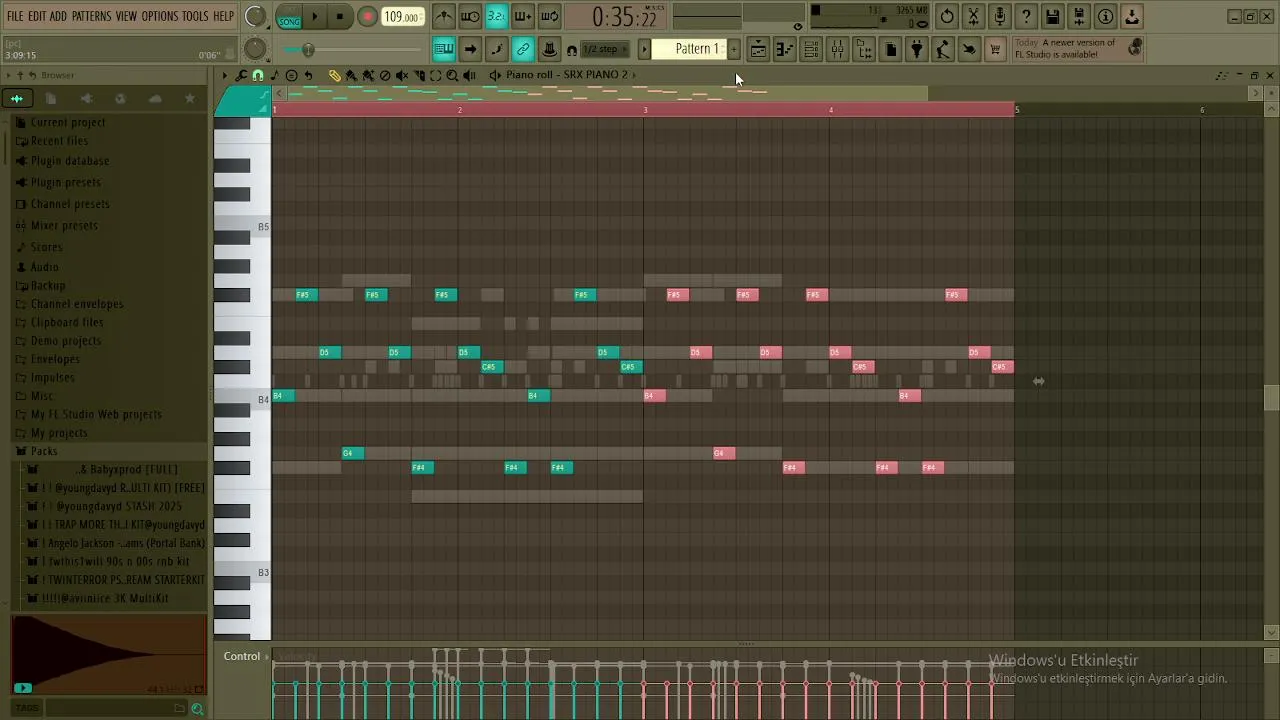
Task: Click the piano roll undo arrow icon
Action: [x=309, y=75]
